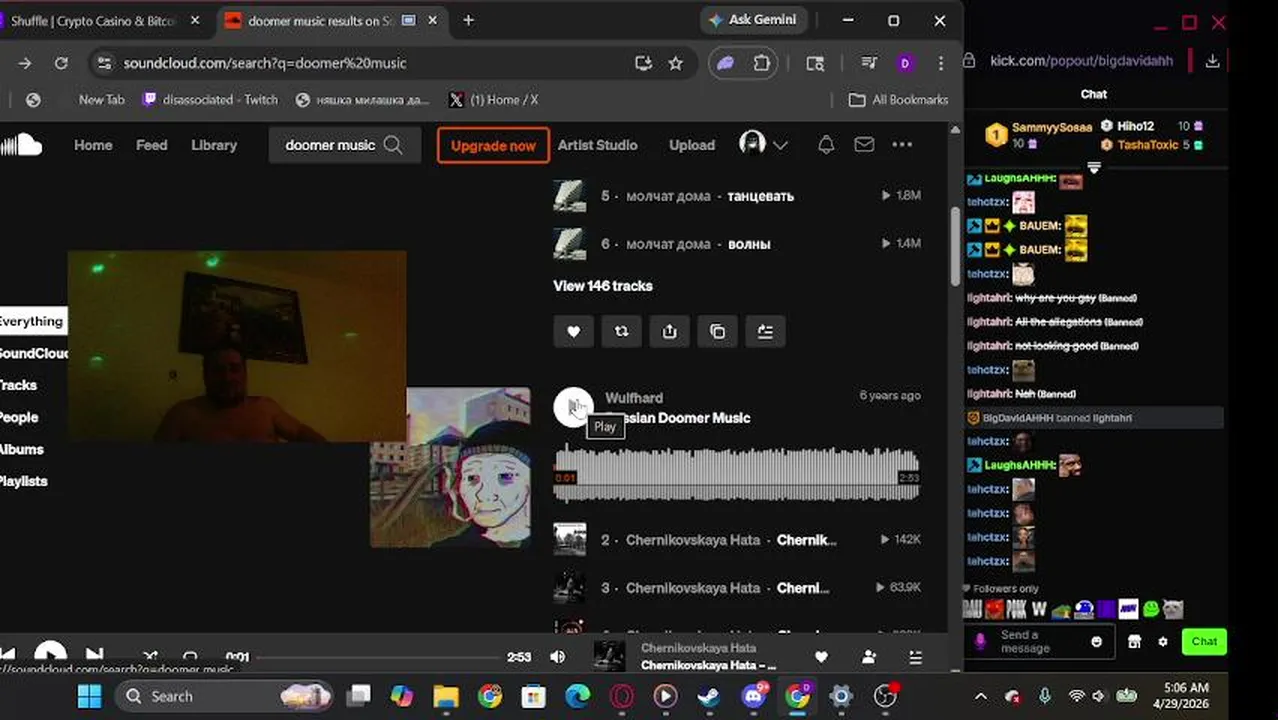Open the Chrome three-dot menu

941,63
